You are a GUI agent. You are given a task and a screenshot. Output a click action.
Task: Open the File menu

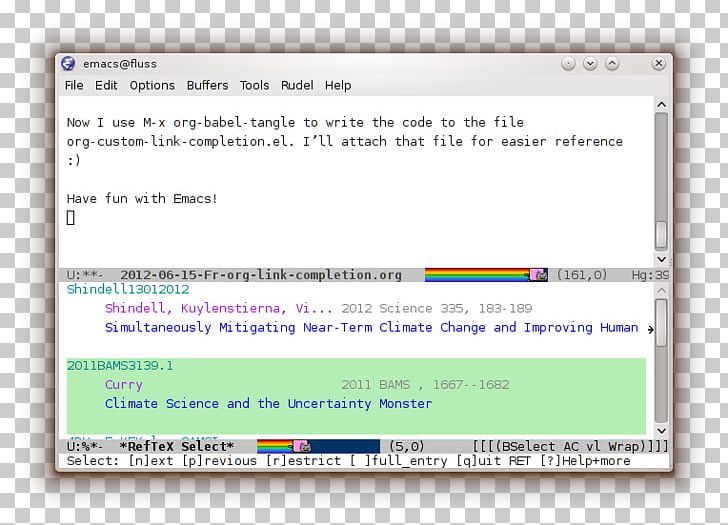[x=74, y=85]
